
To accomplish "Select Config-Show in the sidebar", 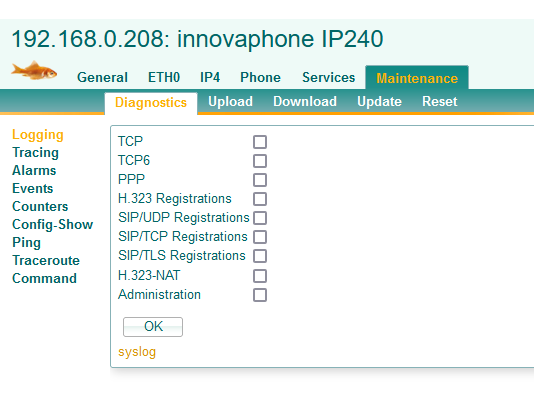I will [52, 224].
